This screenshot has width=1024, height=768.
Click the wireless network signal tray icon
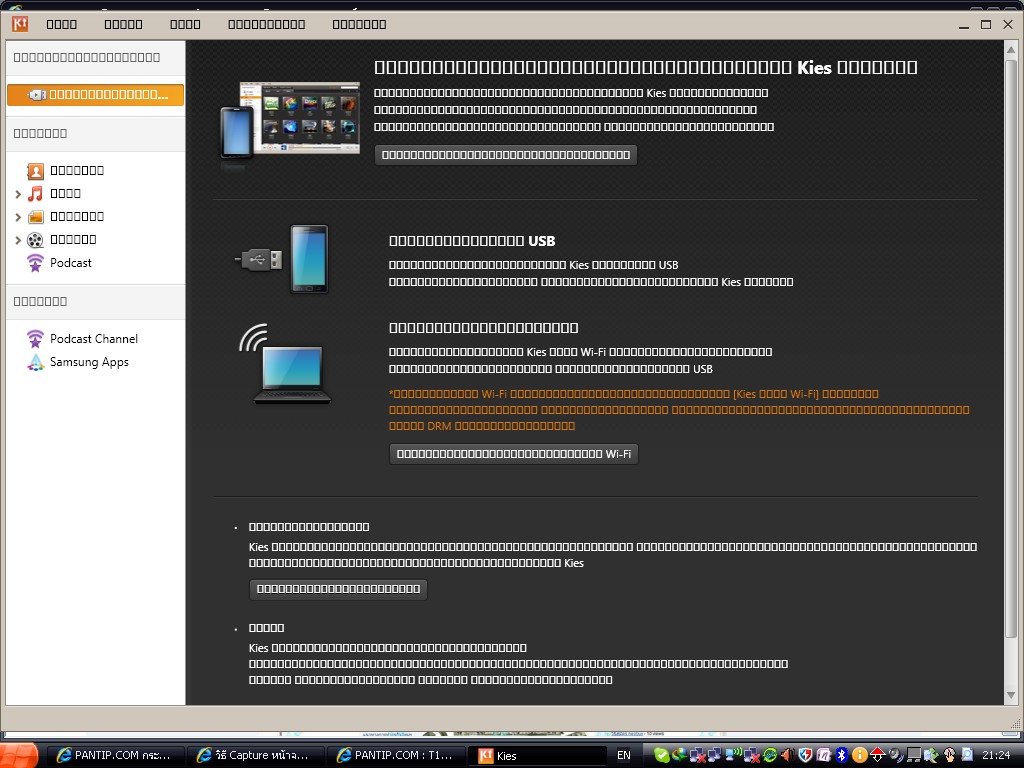pyautogui.click(x=734, y=756)
